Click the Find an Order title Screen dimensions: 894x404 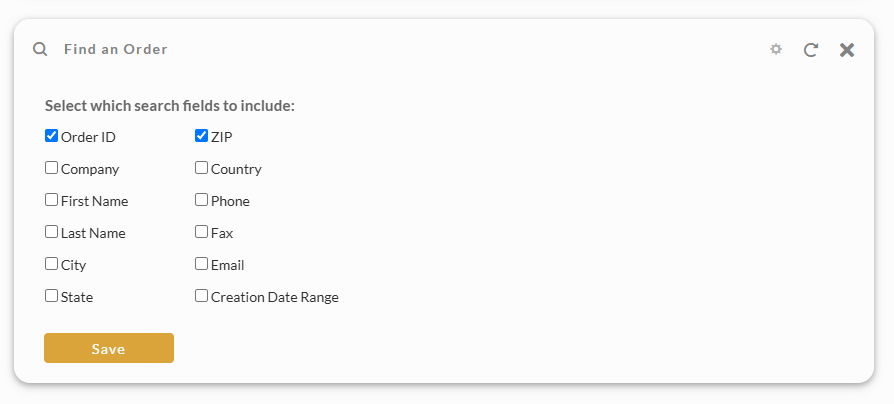(116, 50)
